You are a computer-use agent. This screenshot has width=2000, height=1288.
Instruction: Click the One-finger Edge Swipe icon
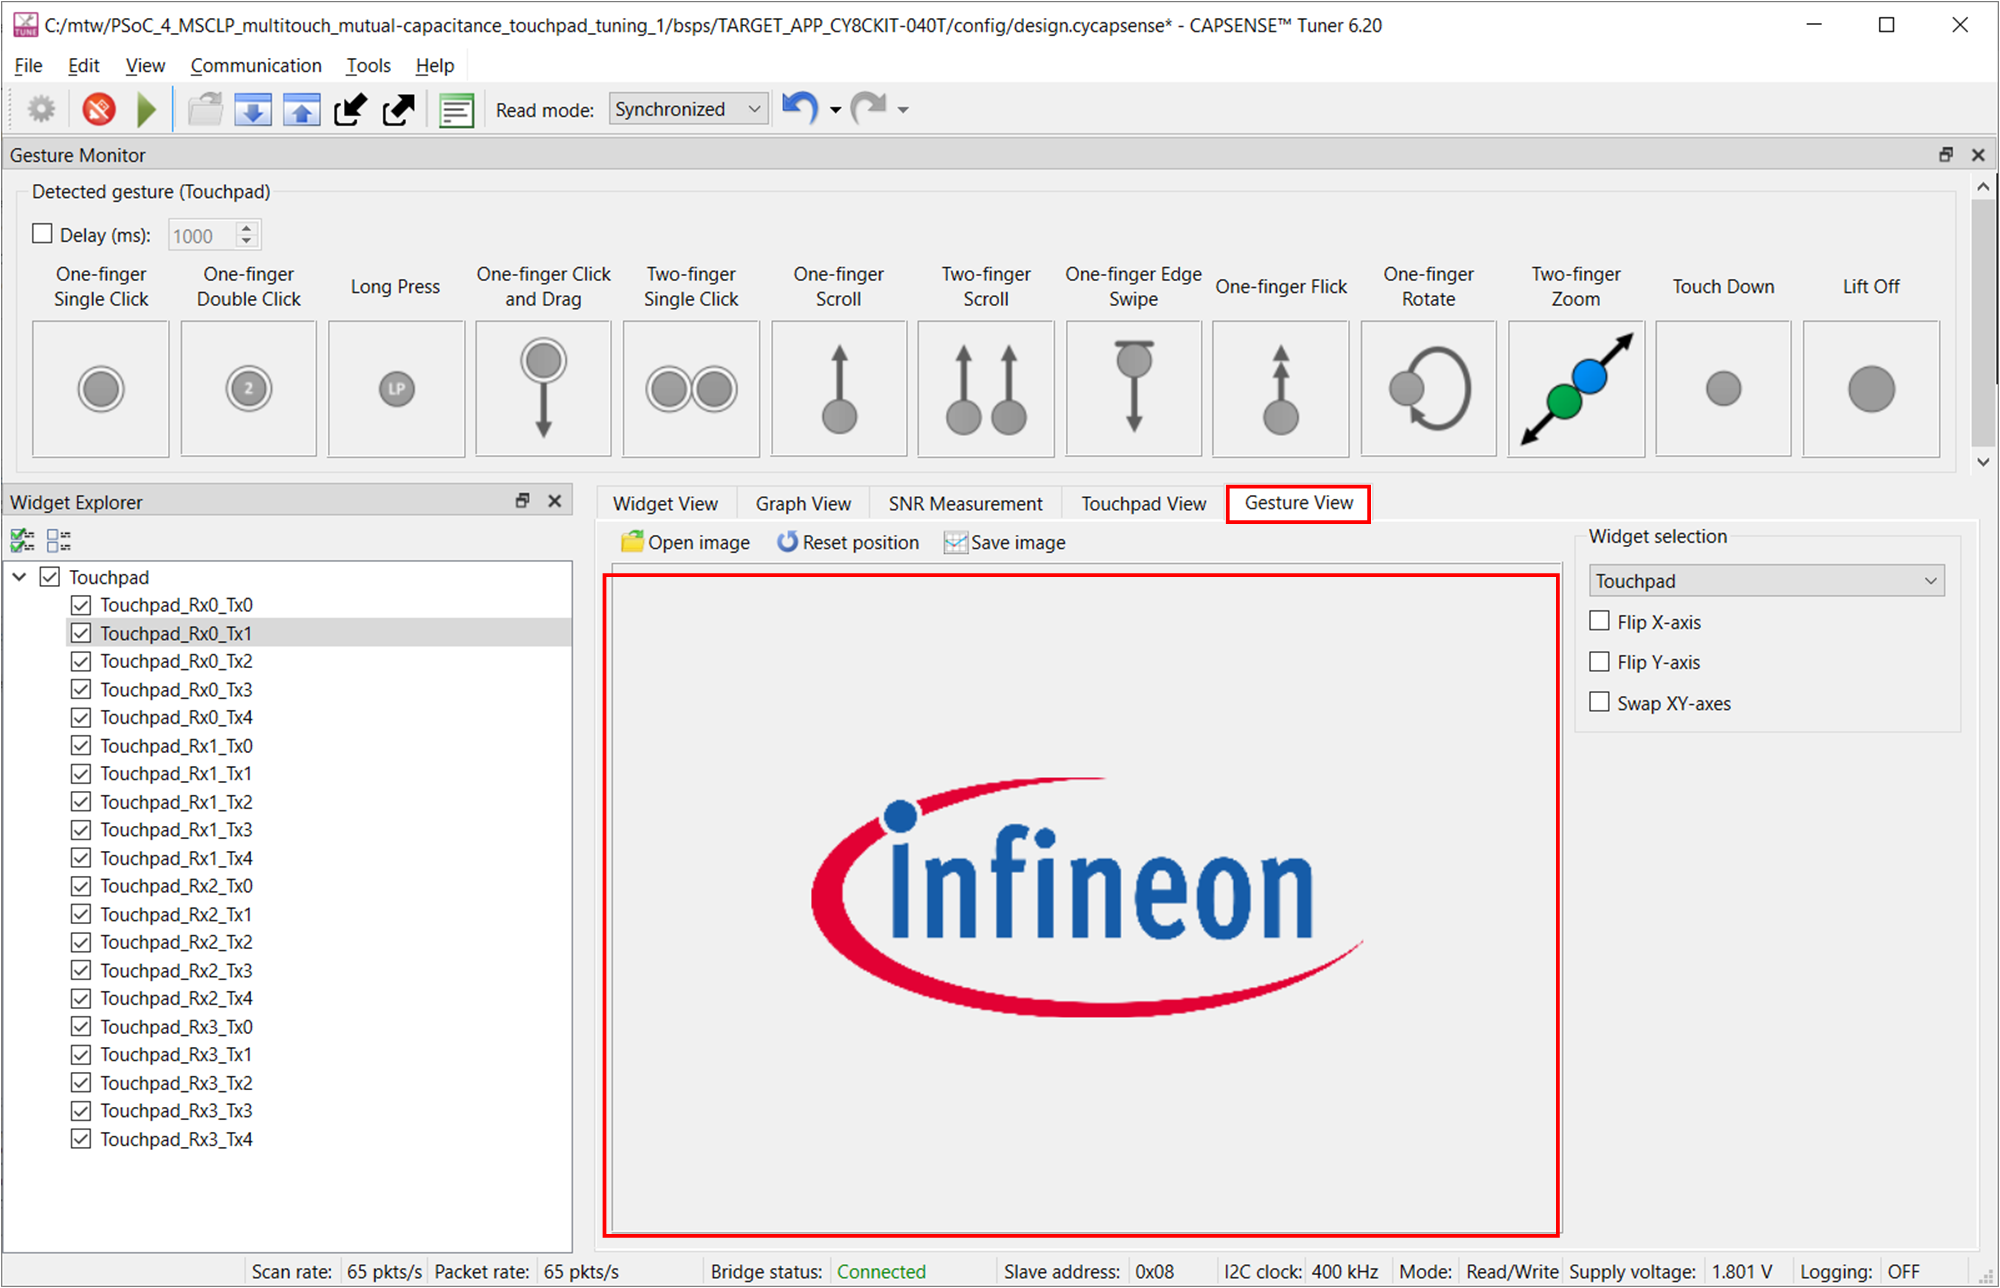pos(1134,389)
